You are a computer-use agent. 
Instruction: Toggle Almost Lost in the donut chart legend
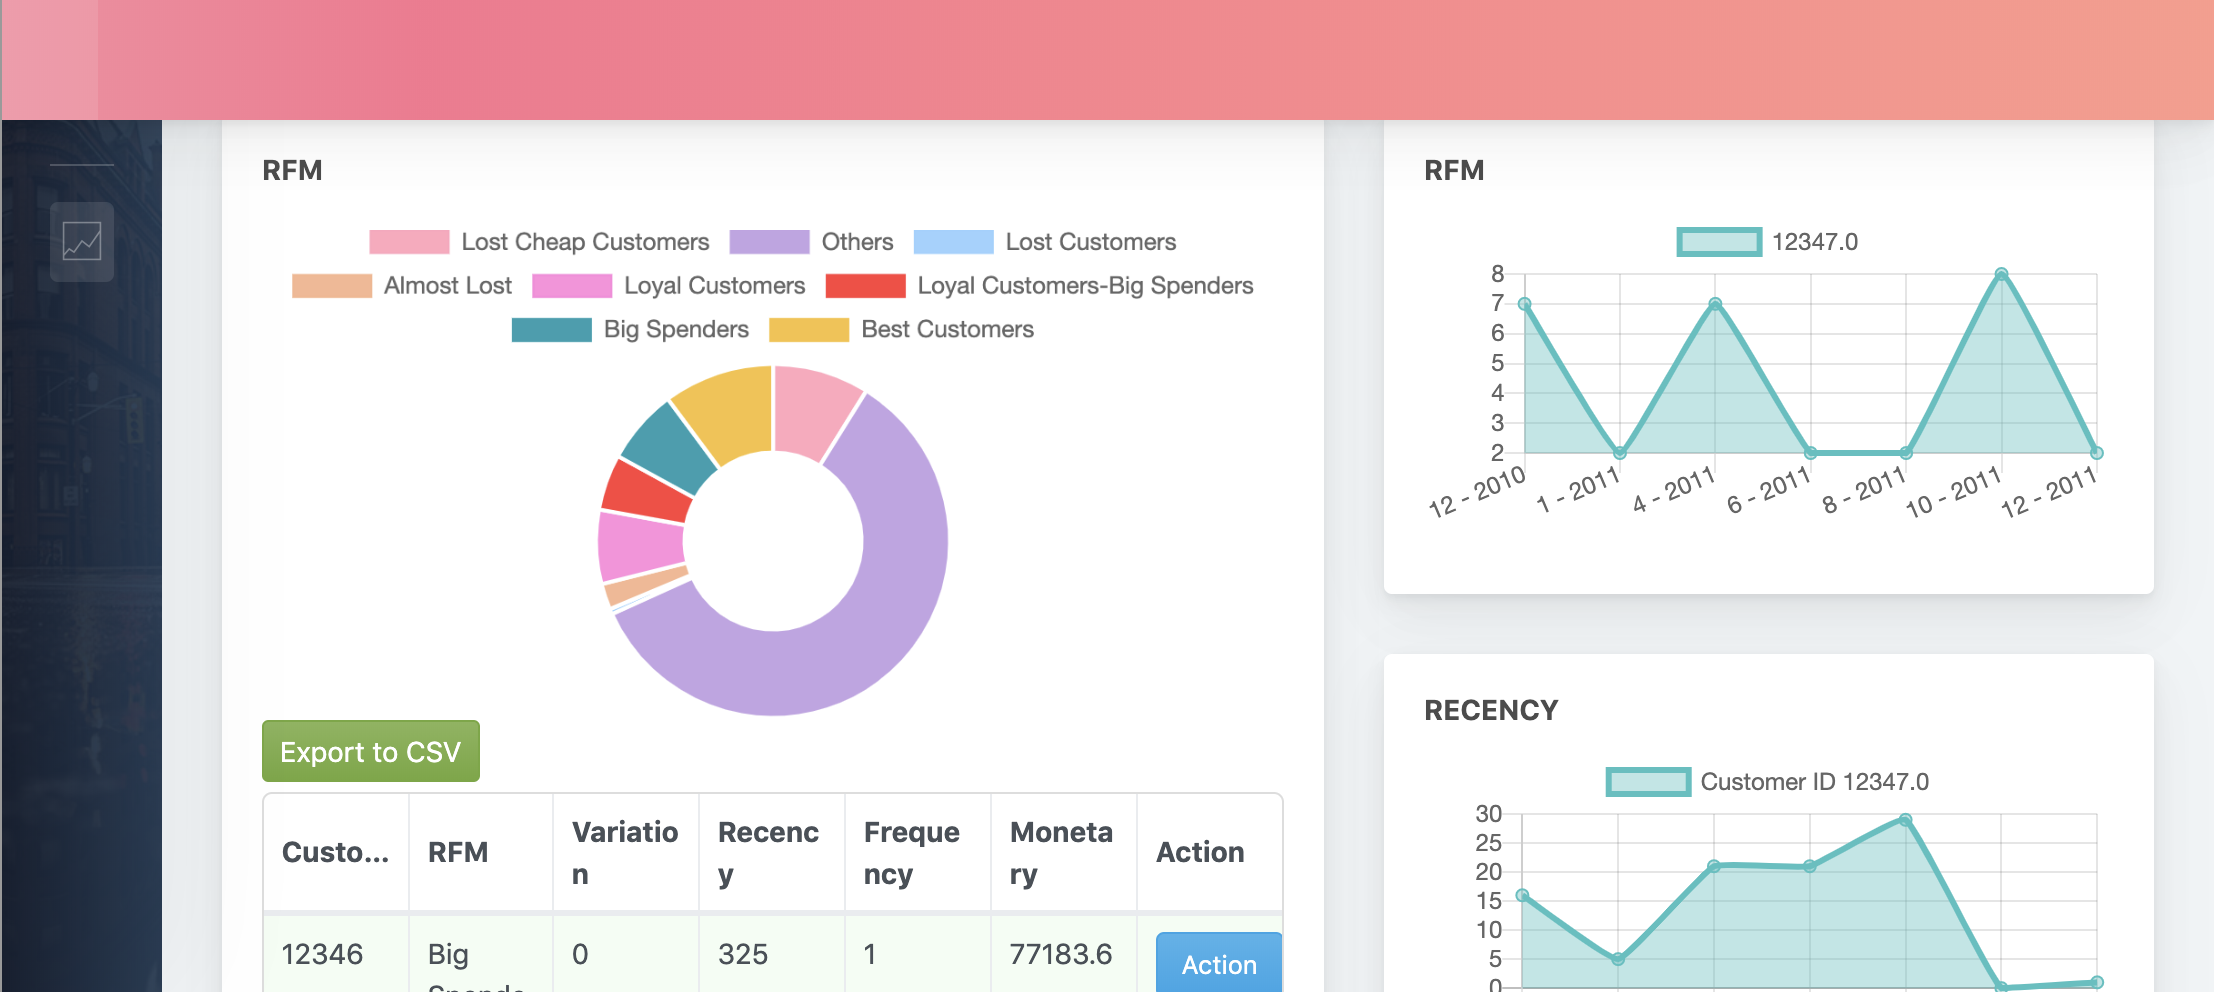coord(448,285)
